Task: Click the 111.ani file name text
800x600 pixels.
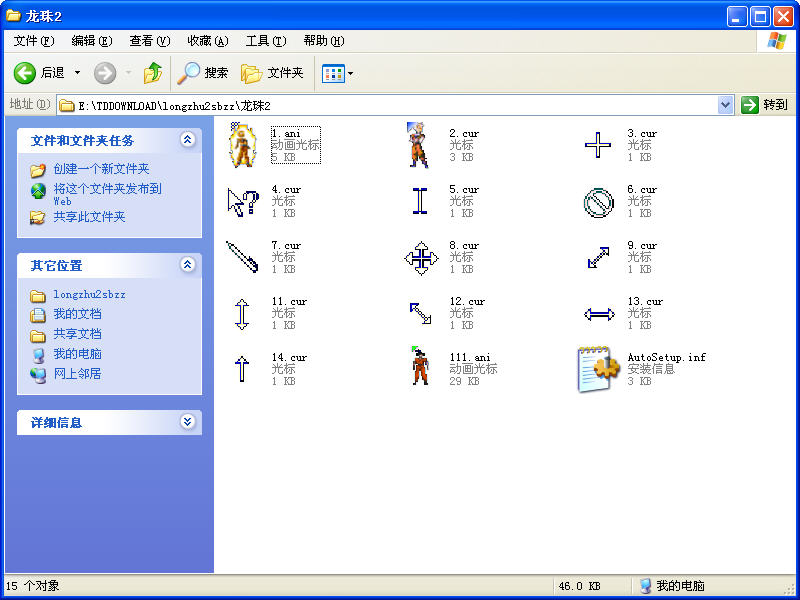Action: tap(470, 357)
